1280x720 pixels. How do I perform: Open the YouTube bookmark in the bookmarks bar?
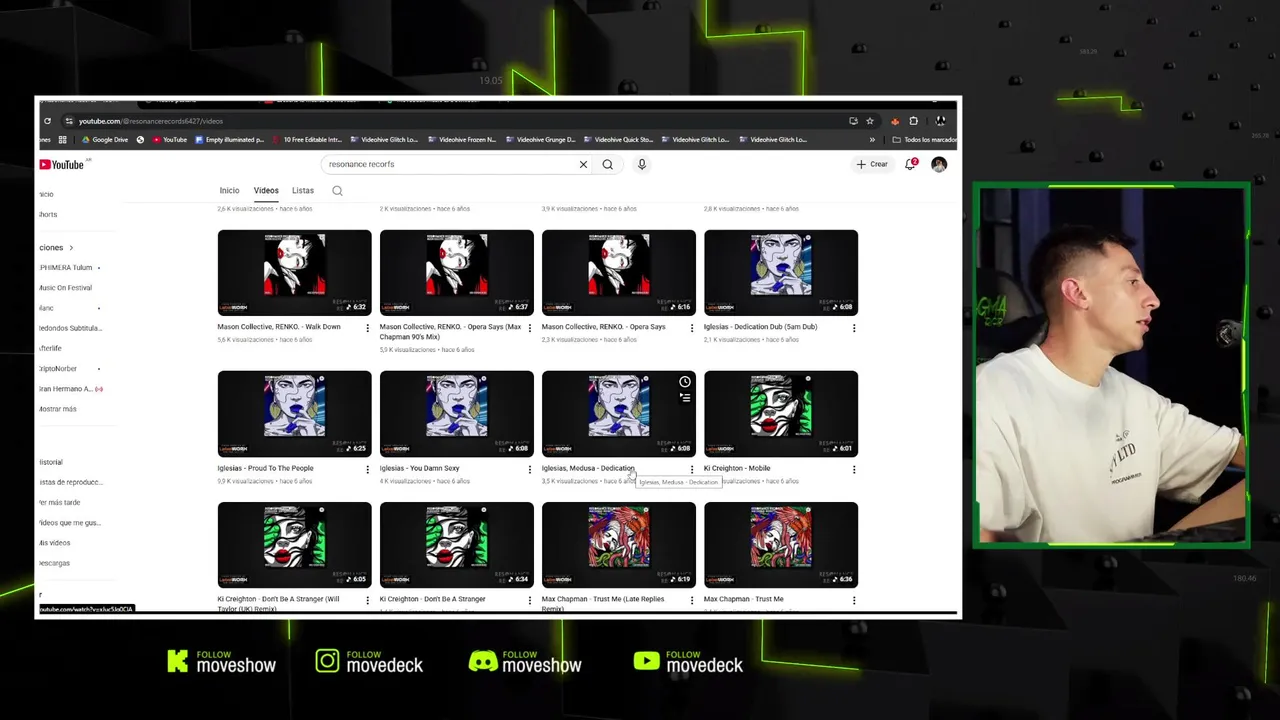tap(169, 140)
